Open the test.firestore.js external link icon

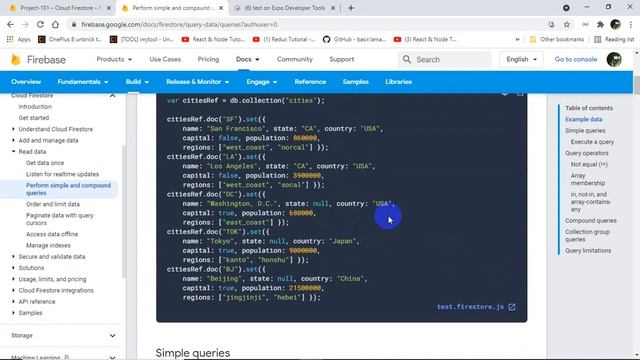(512, 307)
